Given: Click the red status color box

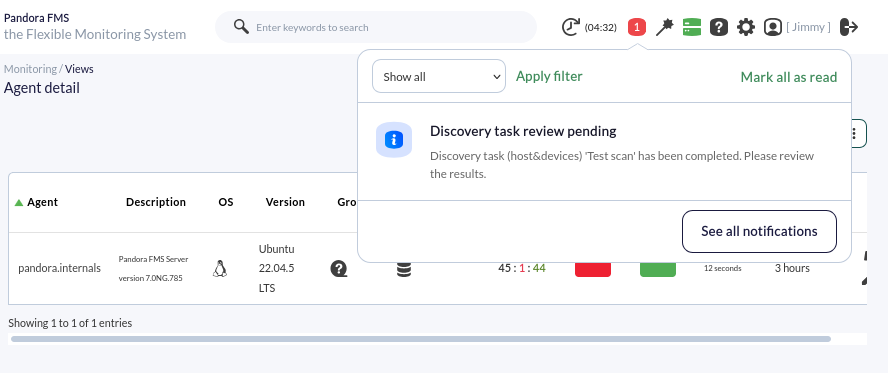Looking at the screenshot, I should pos(593,269).
